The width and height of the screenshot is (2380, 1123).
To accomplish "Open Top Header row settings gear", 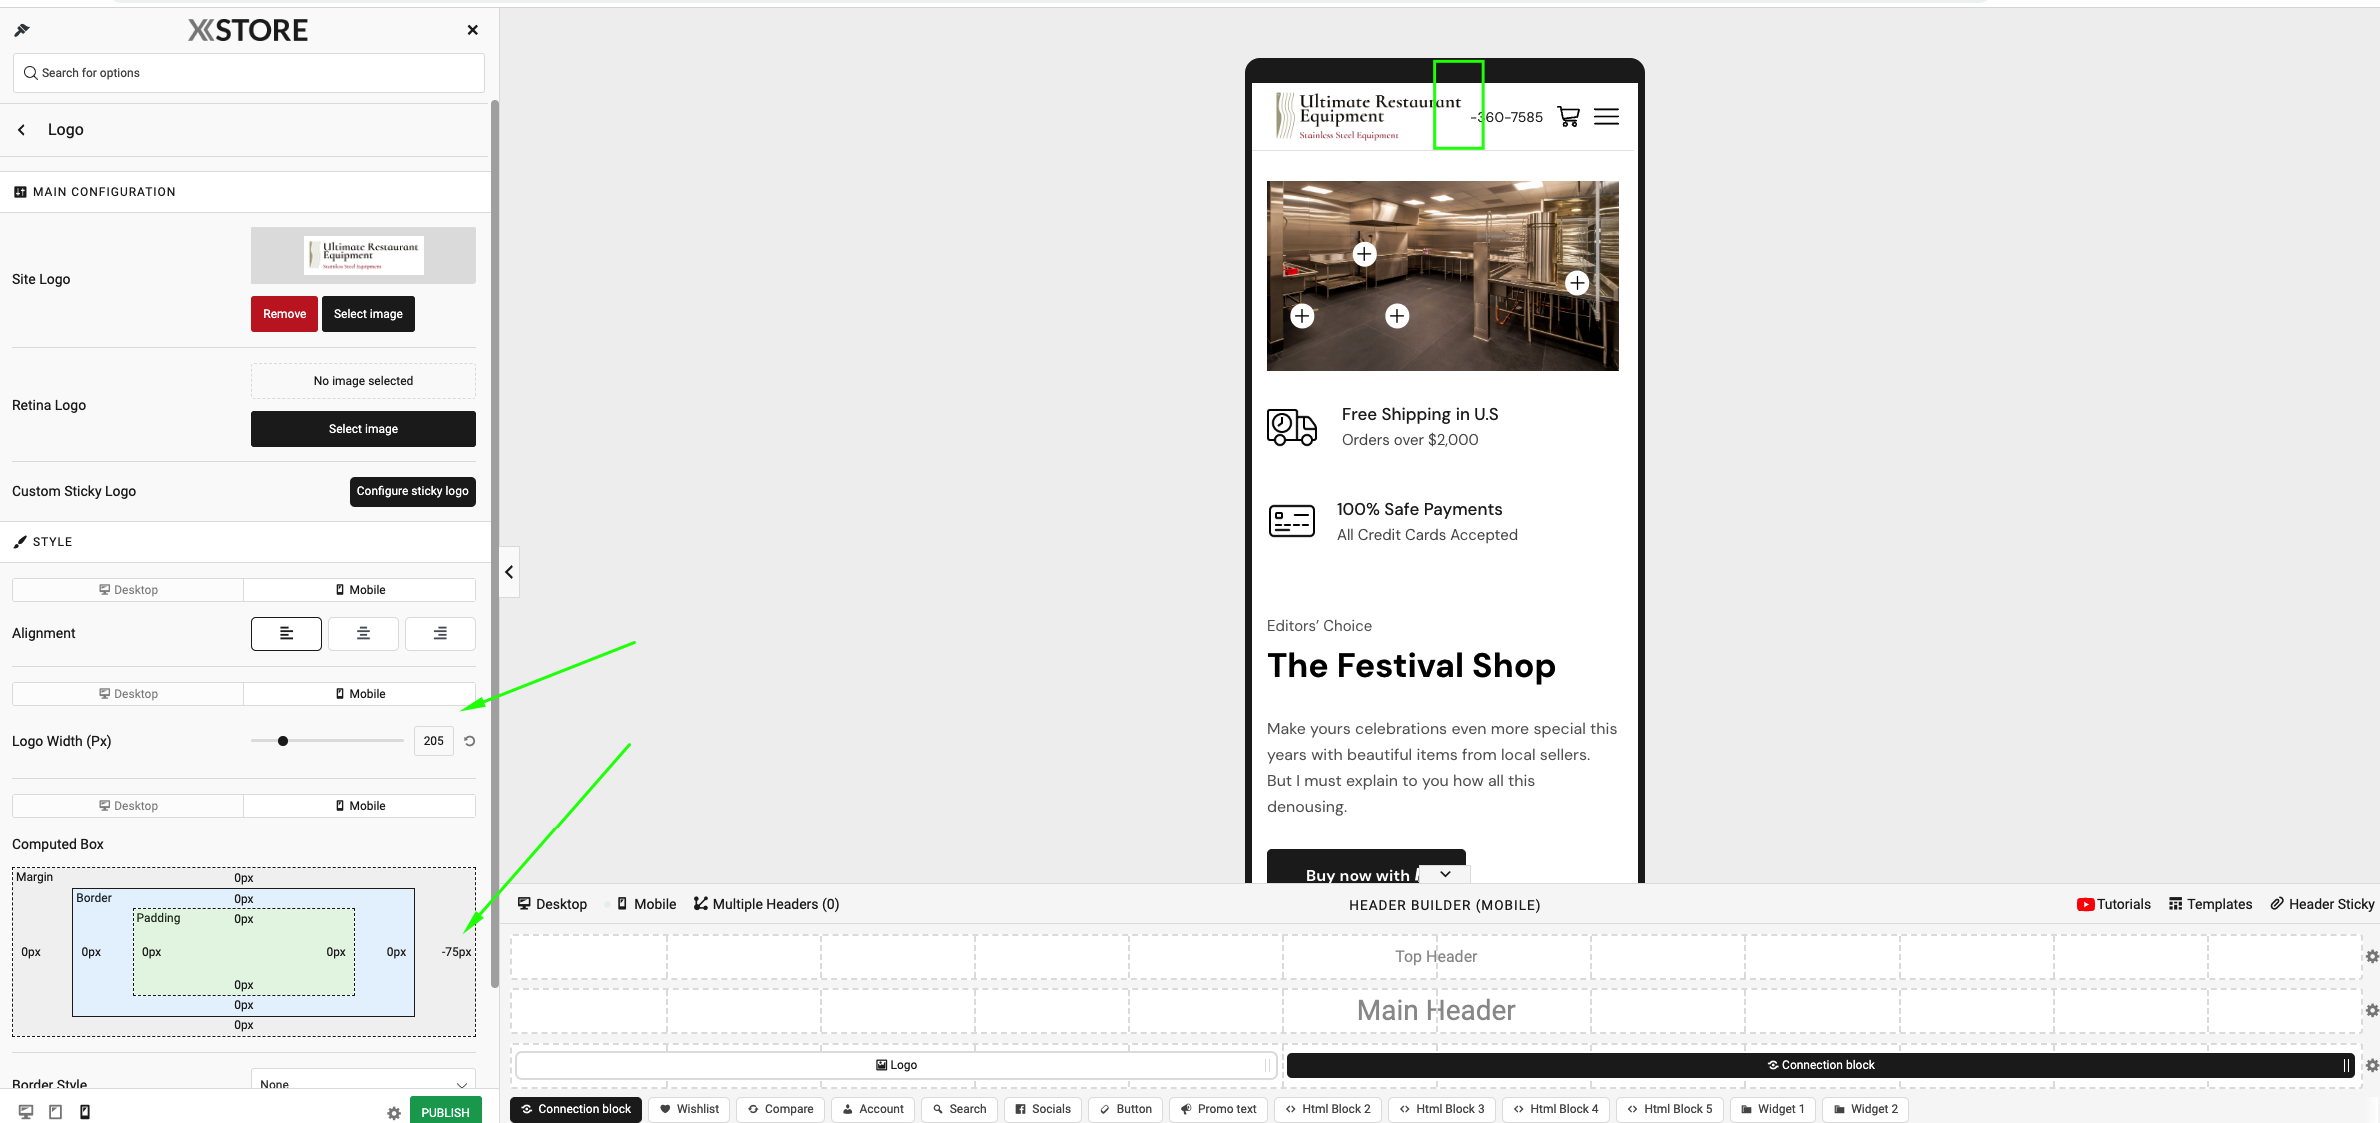I will [x=2372, y=957].
